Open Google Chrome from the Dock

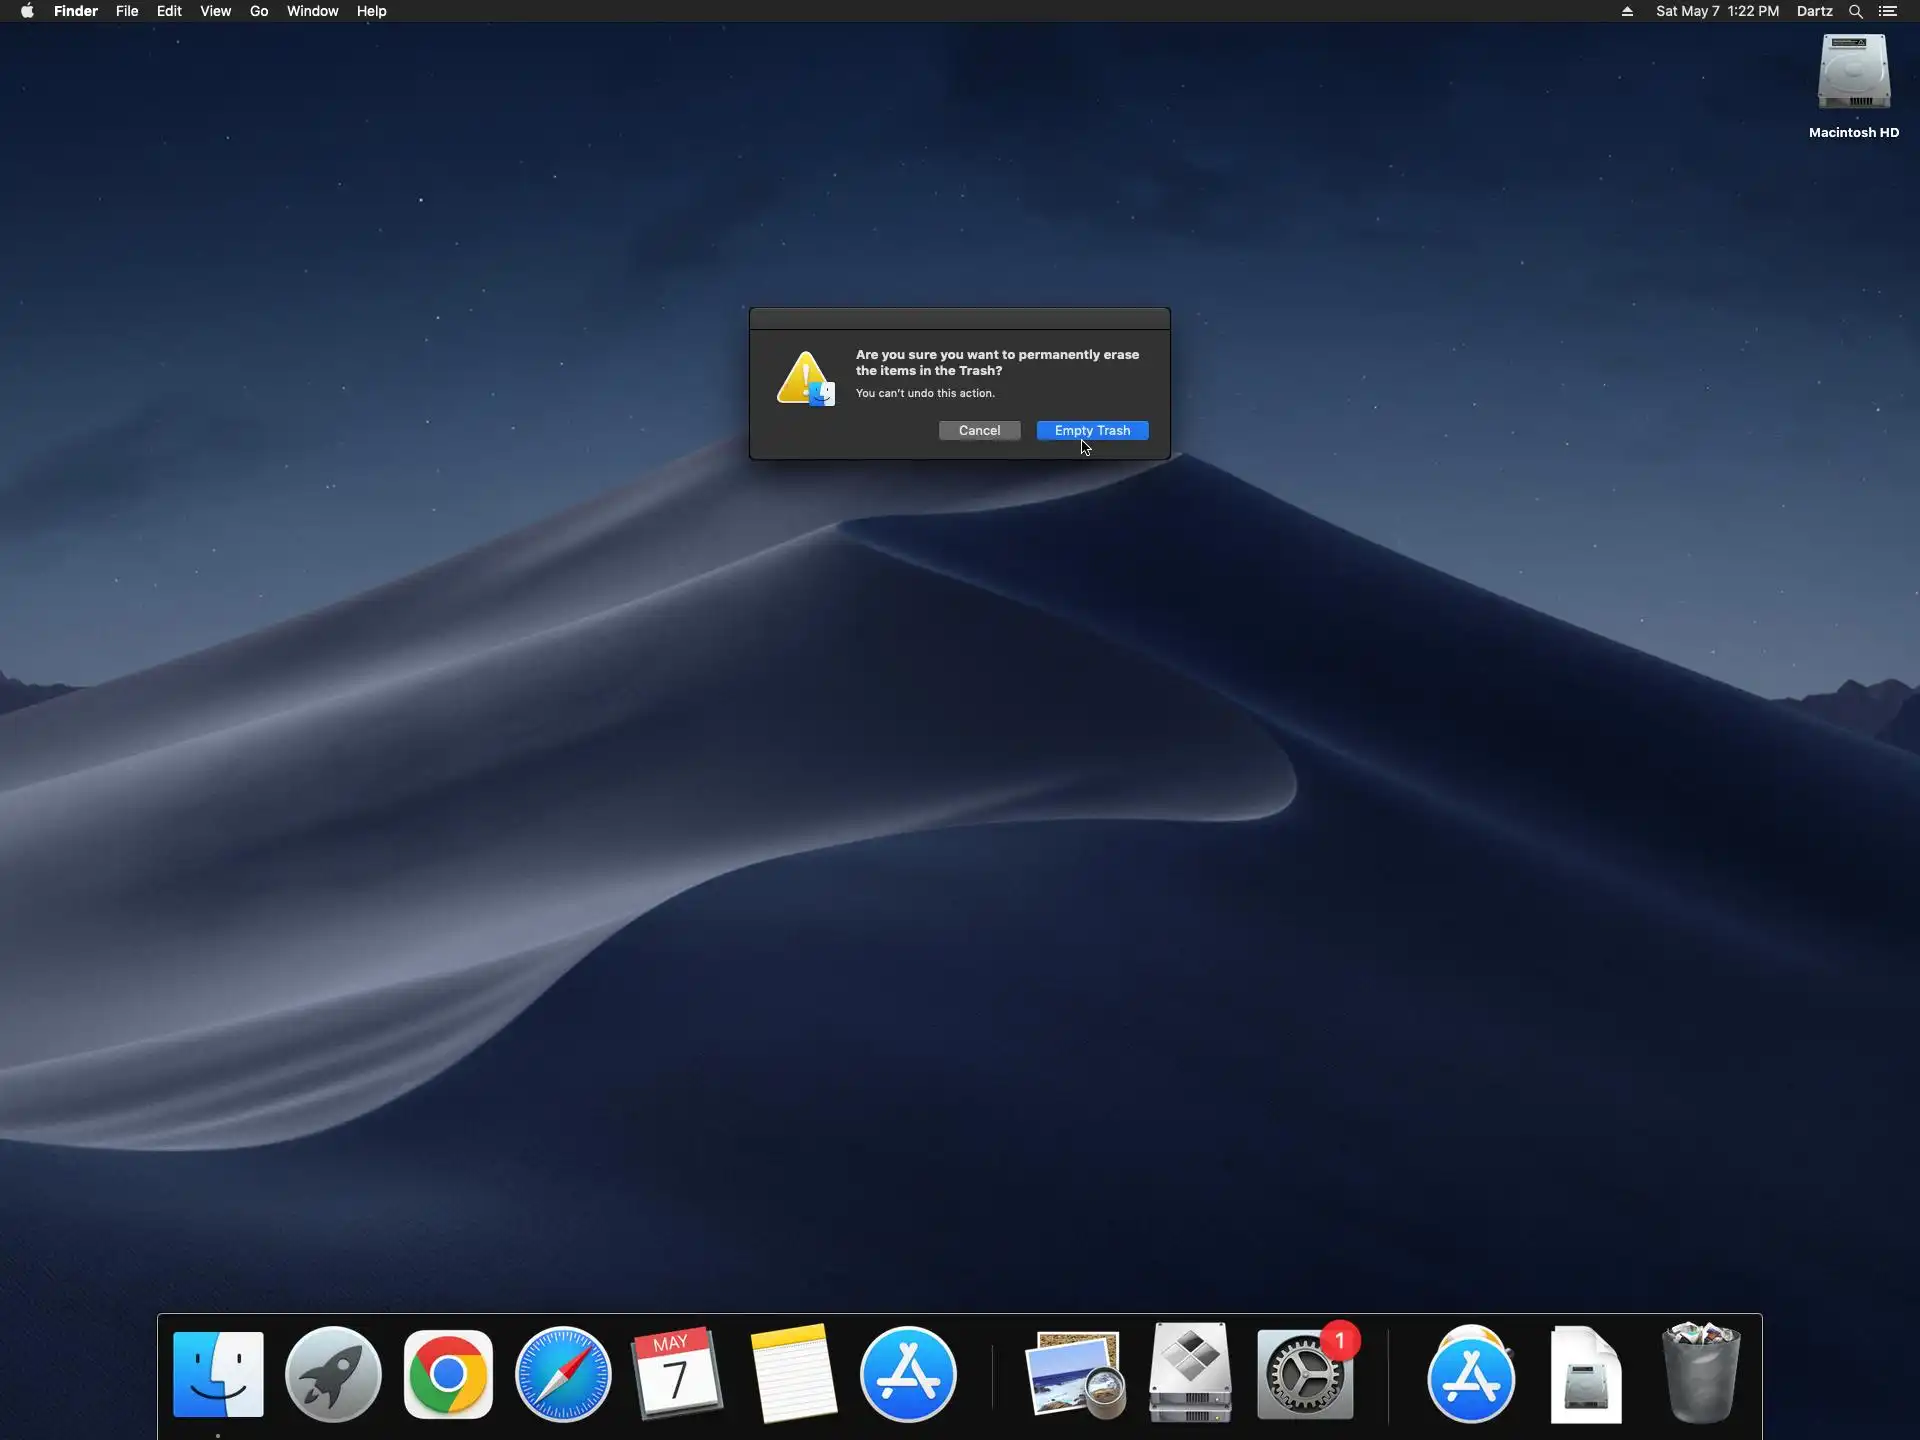[448, 1374]
